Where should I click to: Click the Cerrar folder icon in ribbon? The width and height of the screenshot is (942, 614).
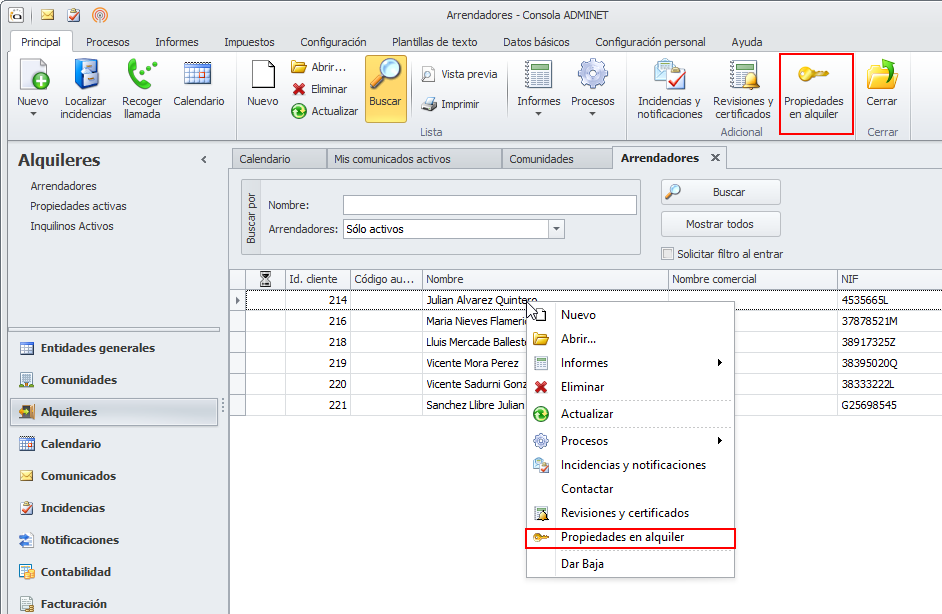(881, 77)
